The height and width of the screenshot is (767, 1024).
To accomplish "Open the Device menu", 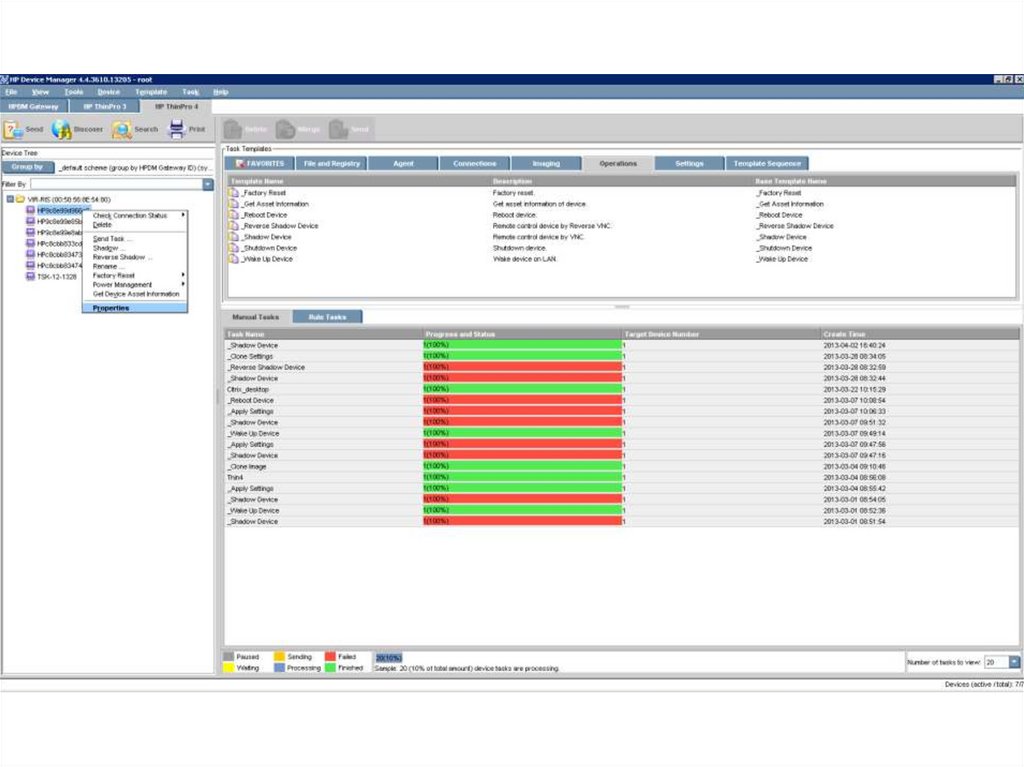I will click(108, 92).
